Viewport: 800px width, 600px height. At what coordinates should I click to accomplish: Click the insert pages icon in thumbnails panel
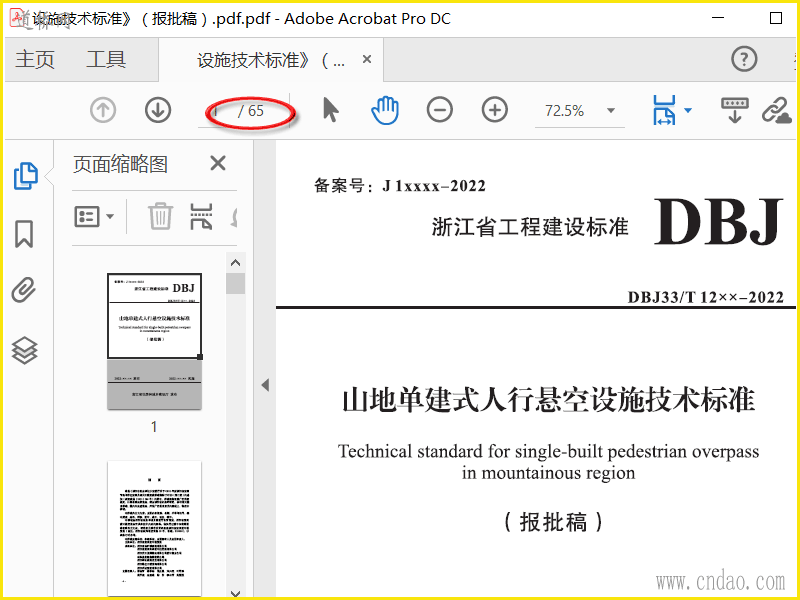(x=202, y=216)
